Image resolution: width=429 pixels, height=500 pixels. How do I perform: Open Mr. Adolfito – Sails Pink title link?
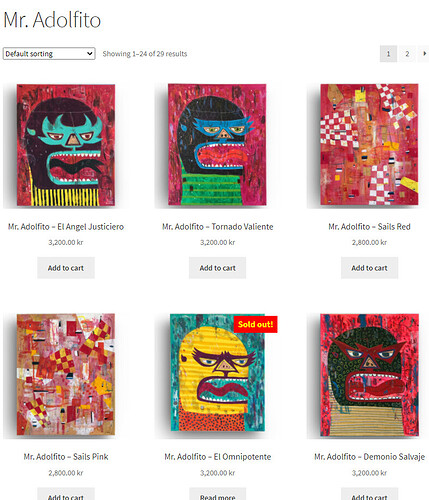(x=66, y=457)
